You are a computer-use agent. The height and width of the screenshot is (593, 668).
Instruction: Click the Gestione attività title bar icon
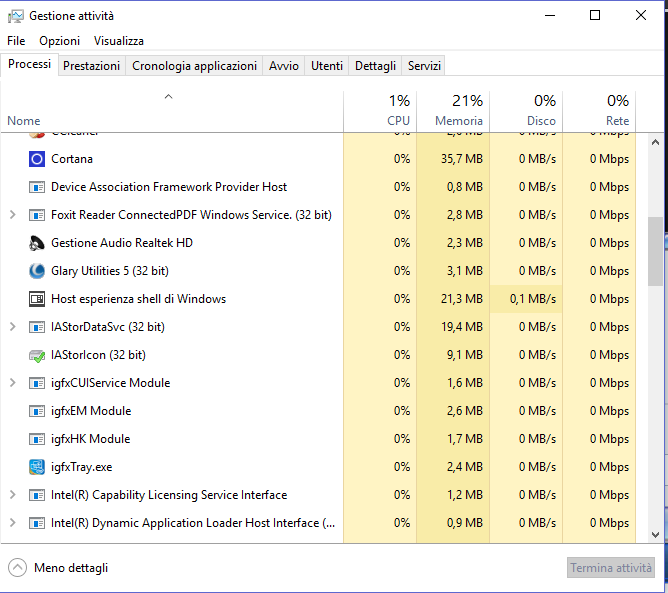click(16, 17)
